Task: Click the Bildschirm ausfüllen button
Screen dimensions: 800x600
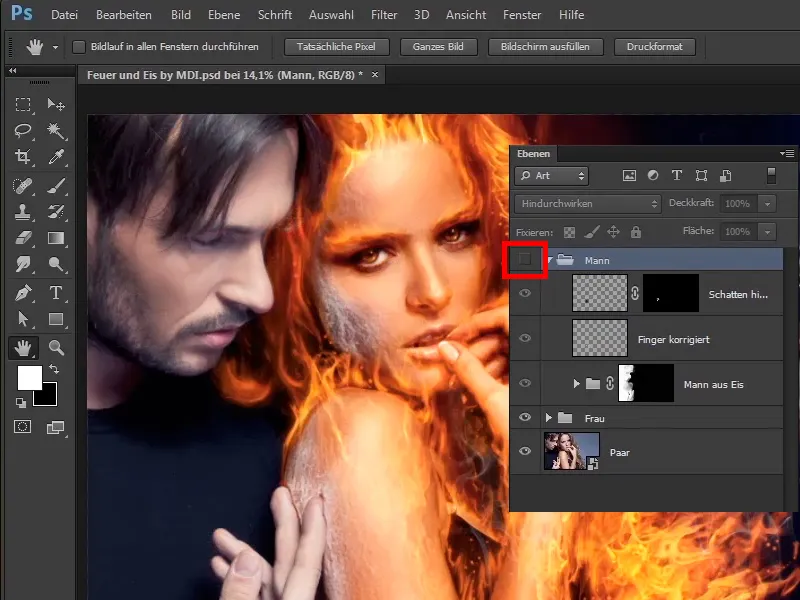Action: coord(545,47)
